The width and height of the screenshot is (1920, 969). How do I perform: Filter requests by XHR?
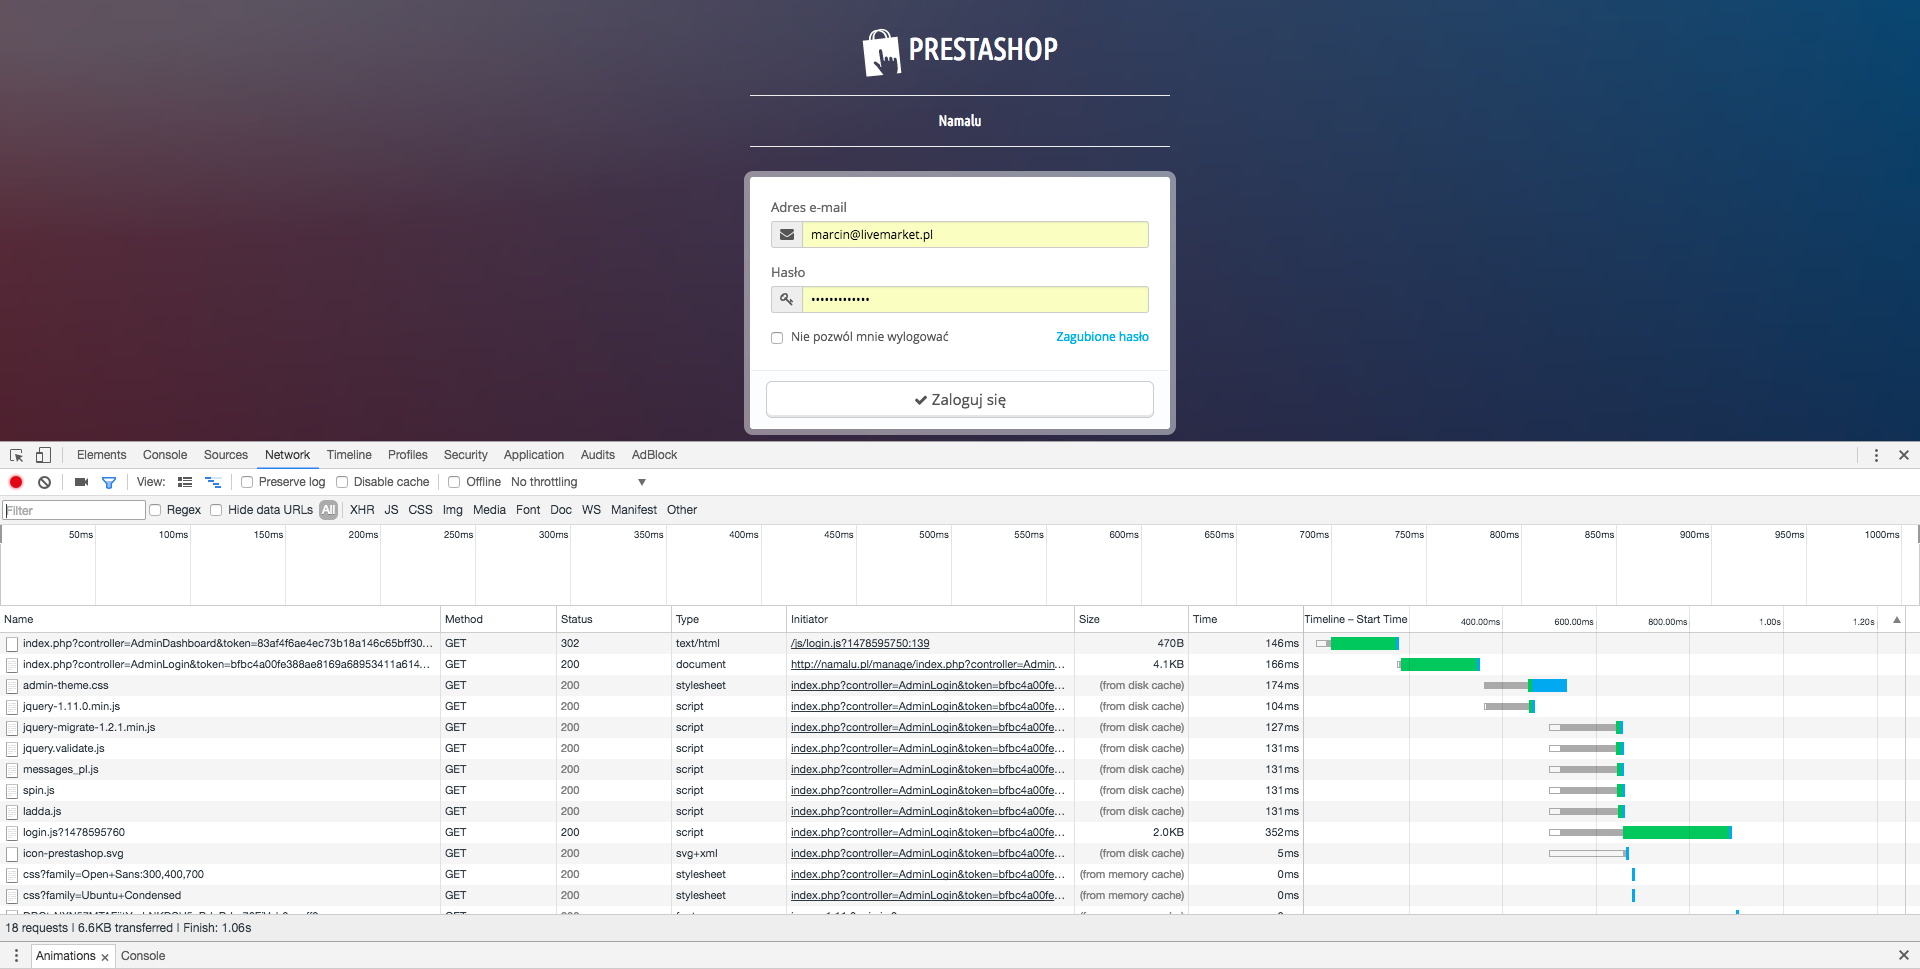[362, 510]
